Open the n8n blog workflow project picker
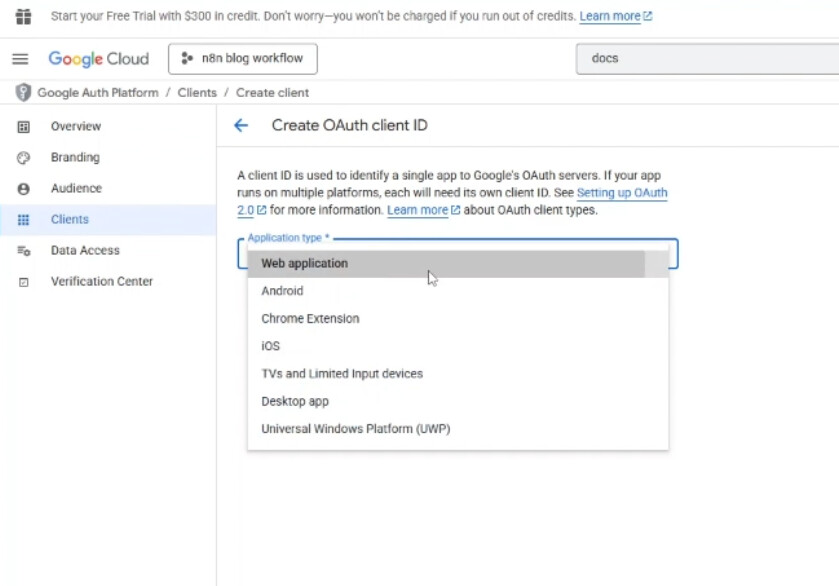Image resolution: width=839 pixels, height=586 pixels. click(242, 59)
